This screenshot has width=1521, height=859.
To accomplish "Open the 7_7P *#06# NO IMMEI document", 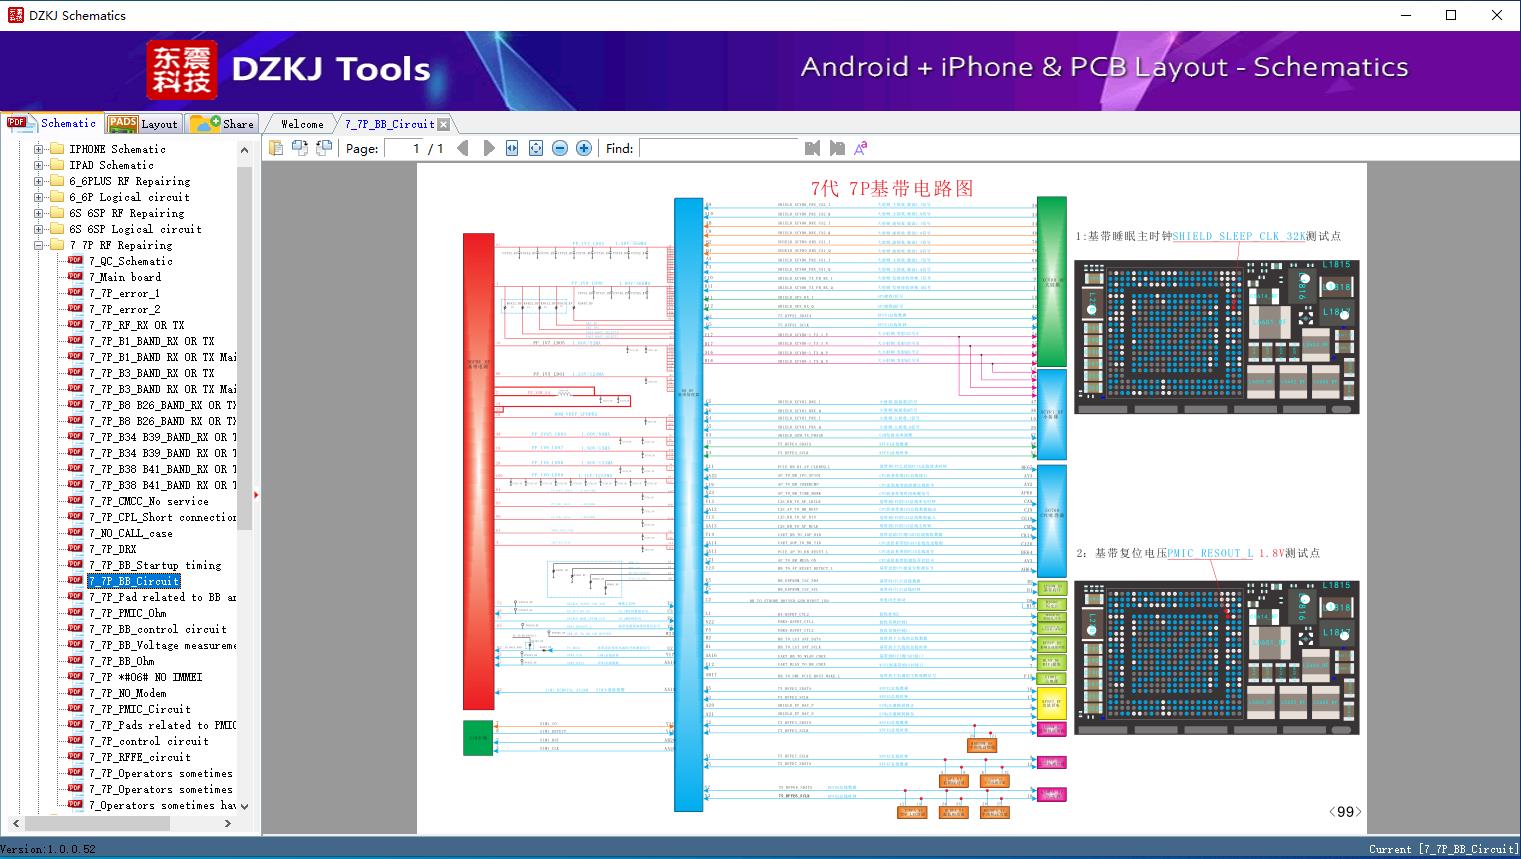I will [x=145, y=677].
